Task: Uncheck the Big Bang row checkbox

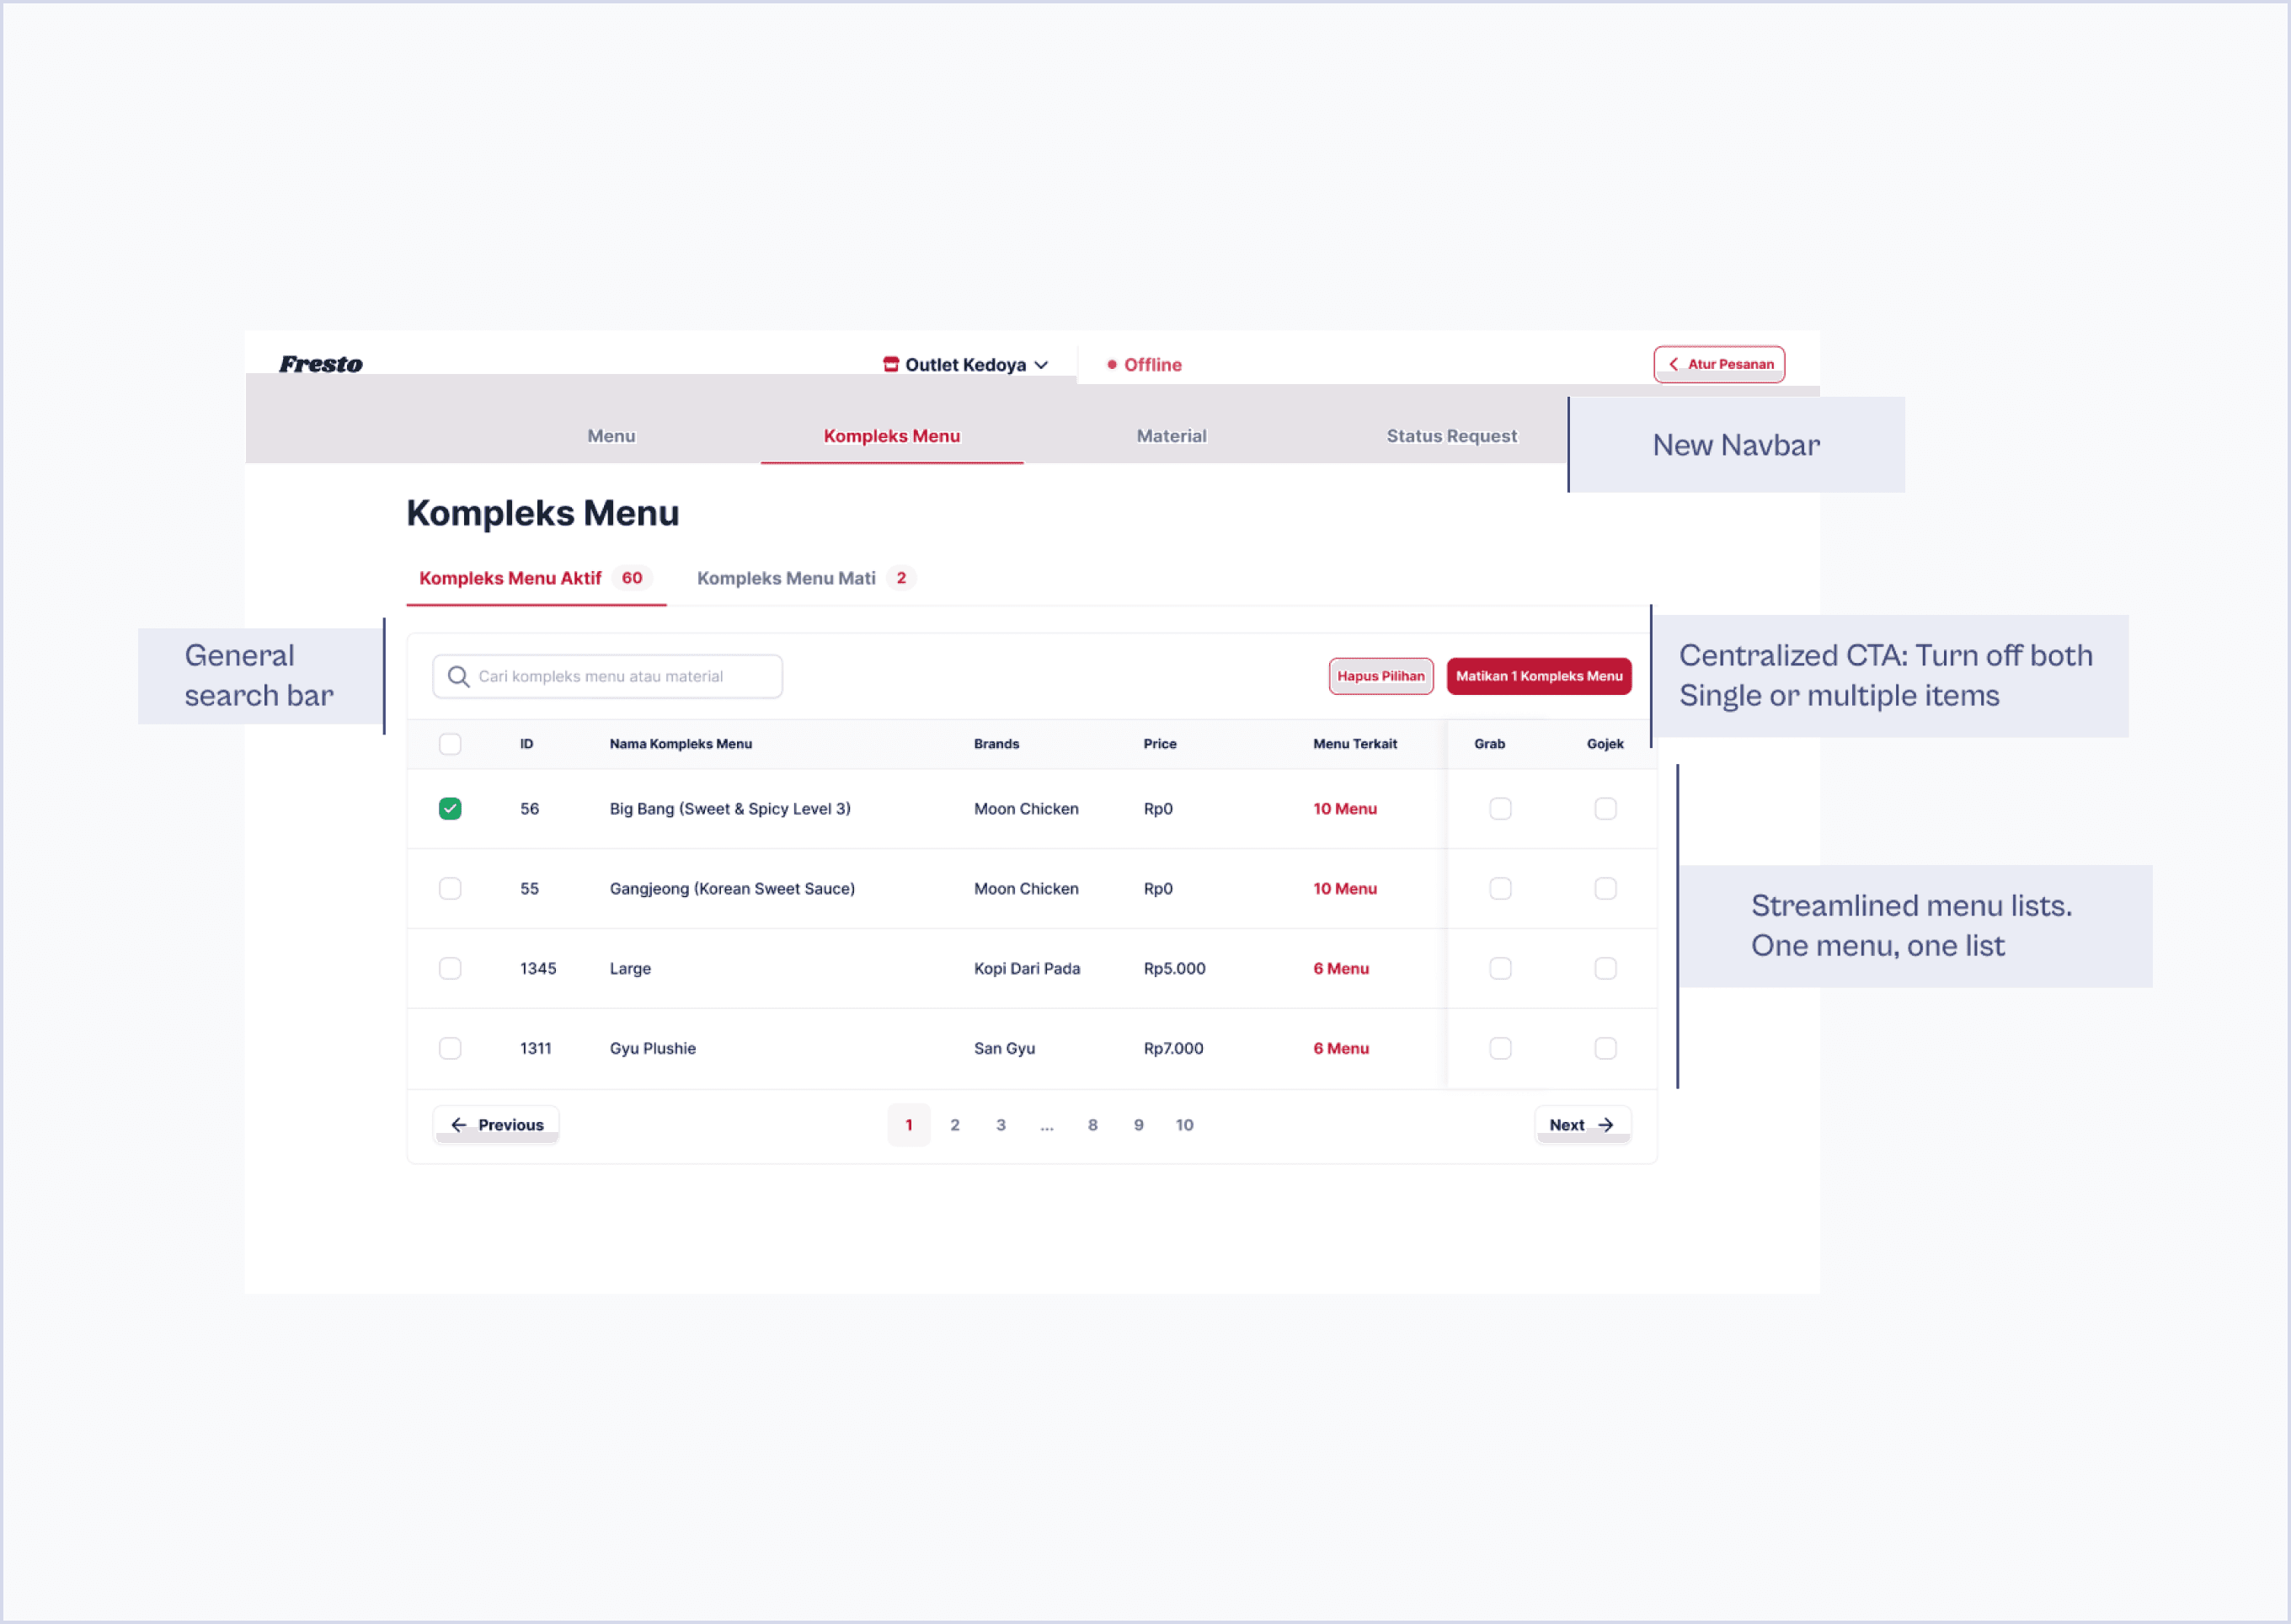Action: click(450, 809)
